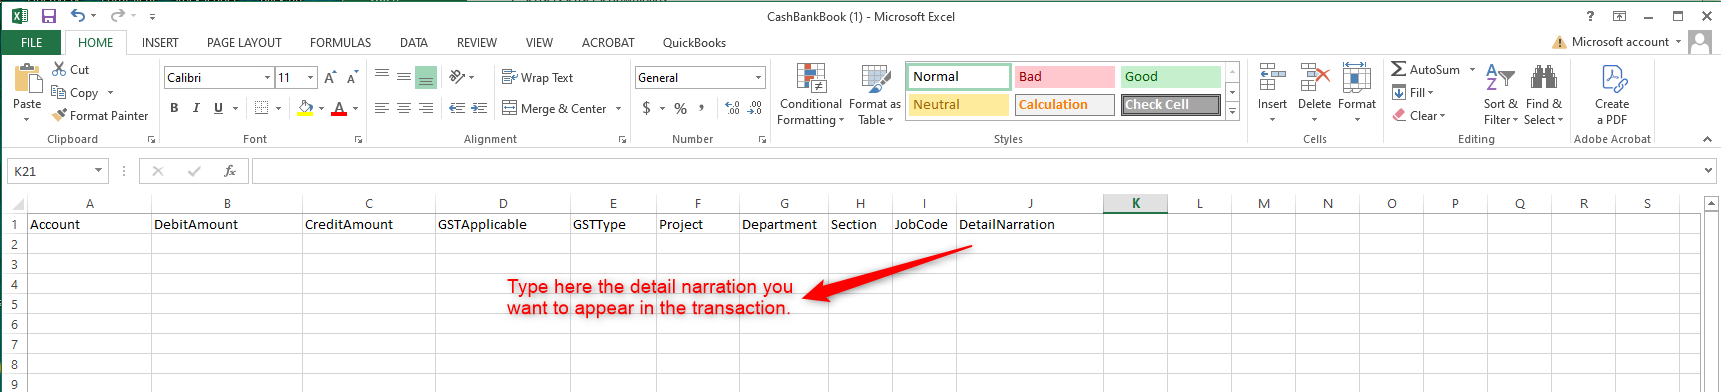Open Format as Table gallery
Screen dimensions: 1721x392
click(x=875, y=94)
